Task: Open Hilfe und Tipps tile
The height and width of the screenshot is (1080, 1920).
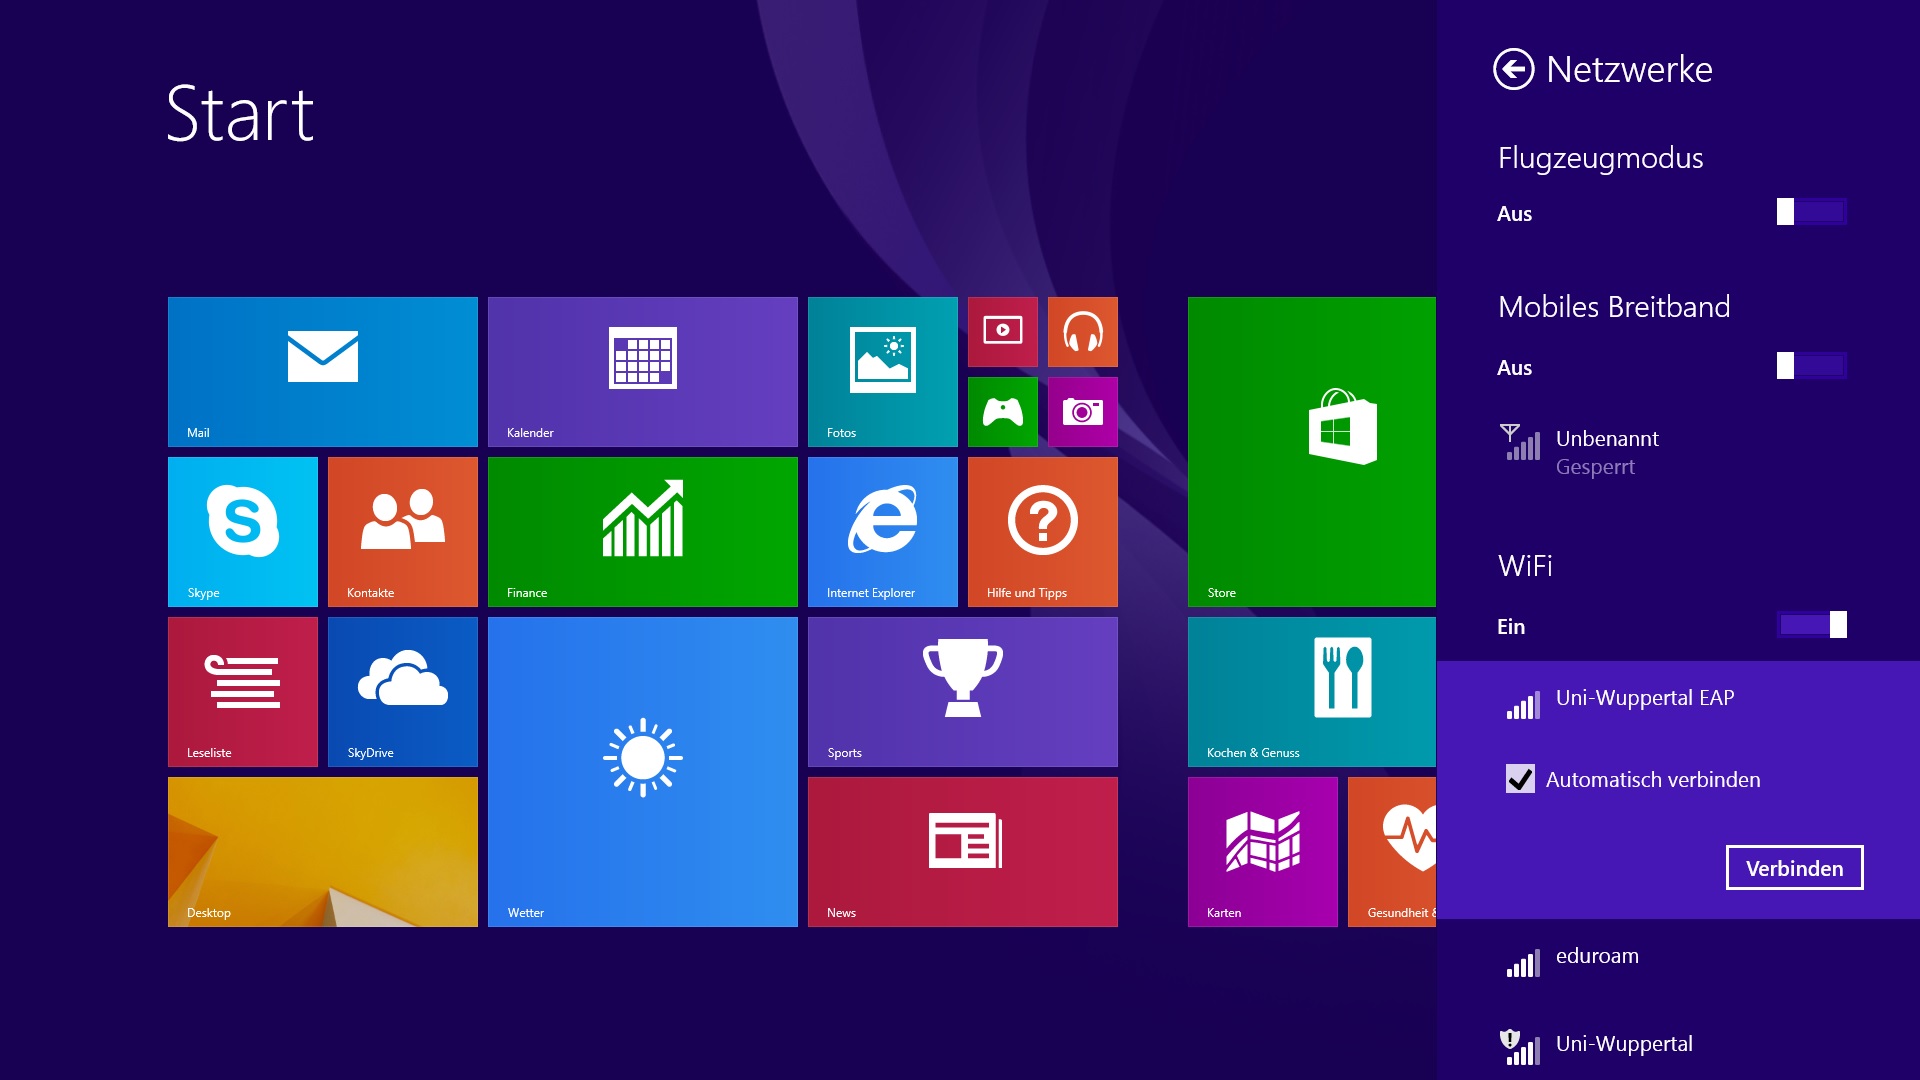Action: [1043, 532]
